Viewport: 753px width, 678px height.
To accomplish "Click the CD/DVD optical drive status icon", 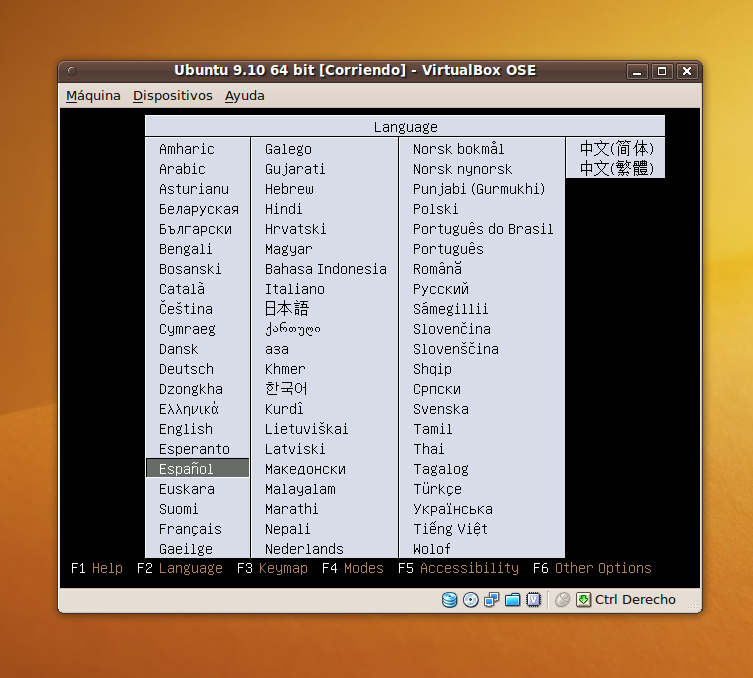I will coord(471,600).
